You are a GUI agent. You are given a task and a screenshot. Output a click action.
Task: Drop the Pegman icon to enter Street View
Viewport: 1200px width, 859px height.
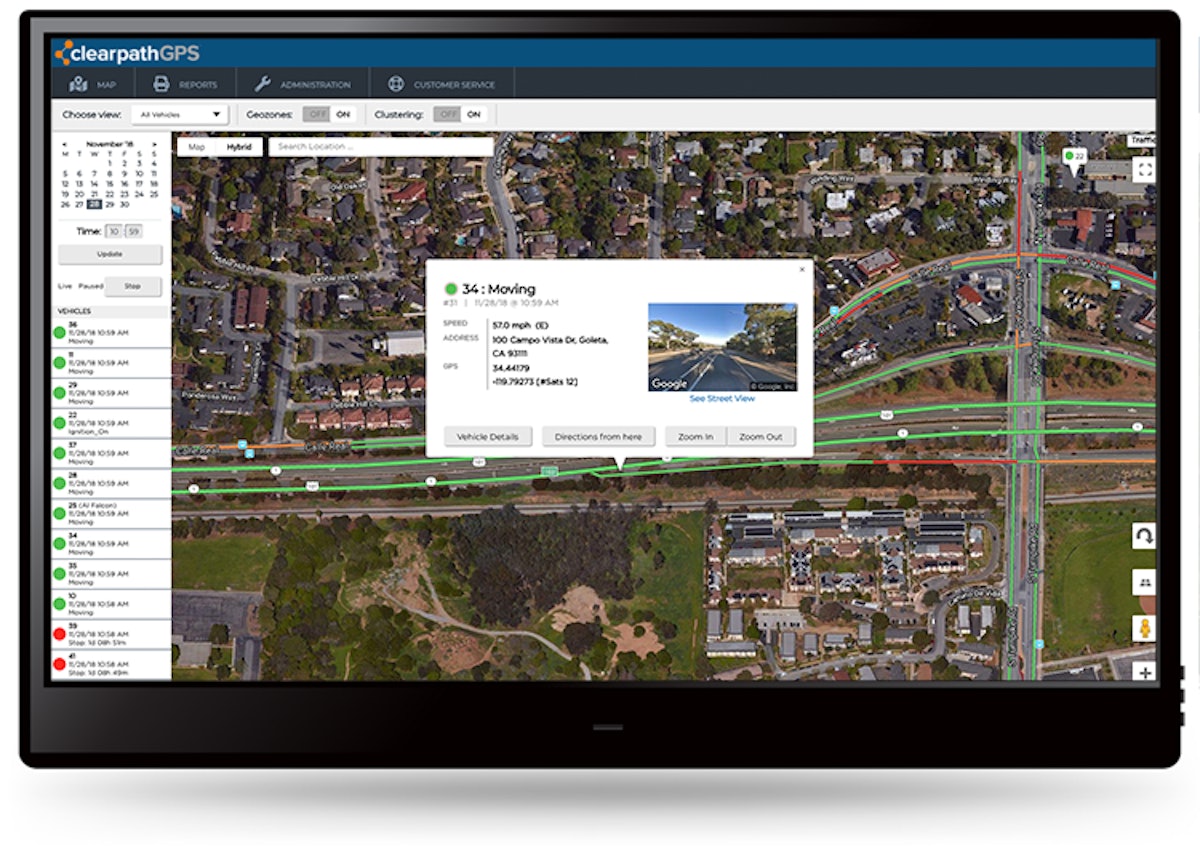point(1145,627)
